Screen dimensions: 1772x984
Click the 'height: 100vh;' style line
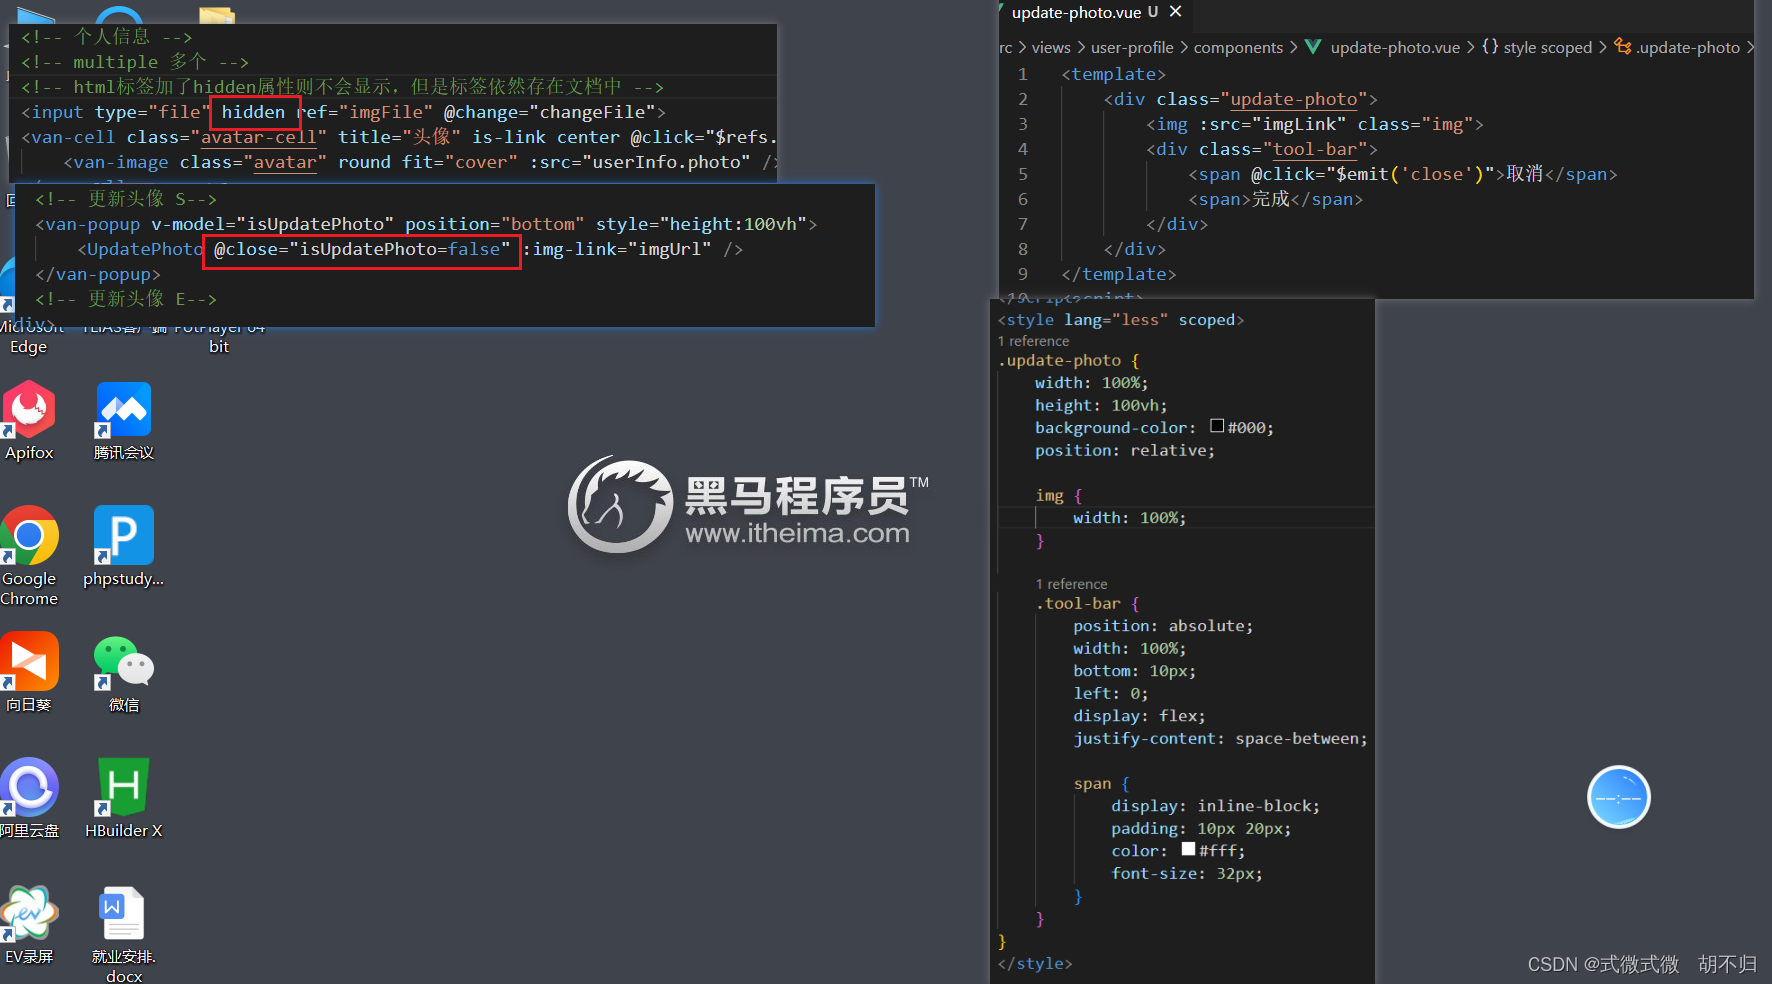1101,405
